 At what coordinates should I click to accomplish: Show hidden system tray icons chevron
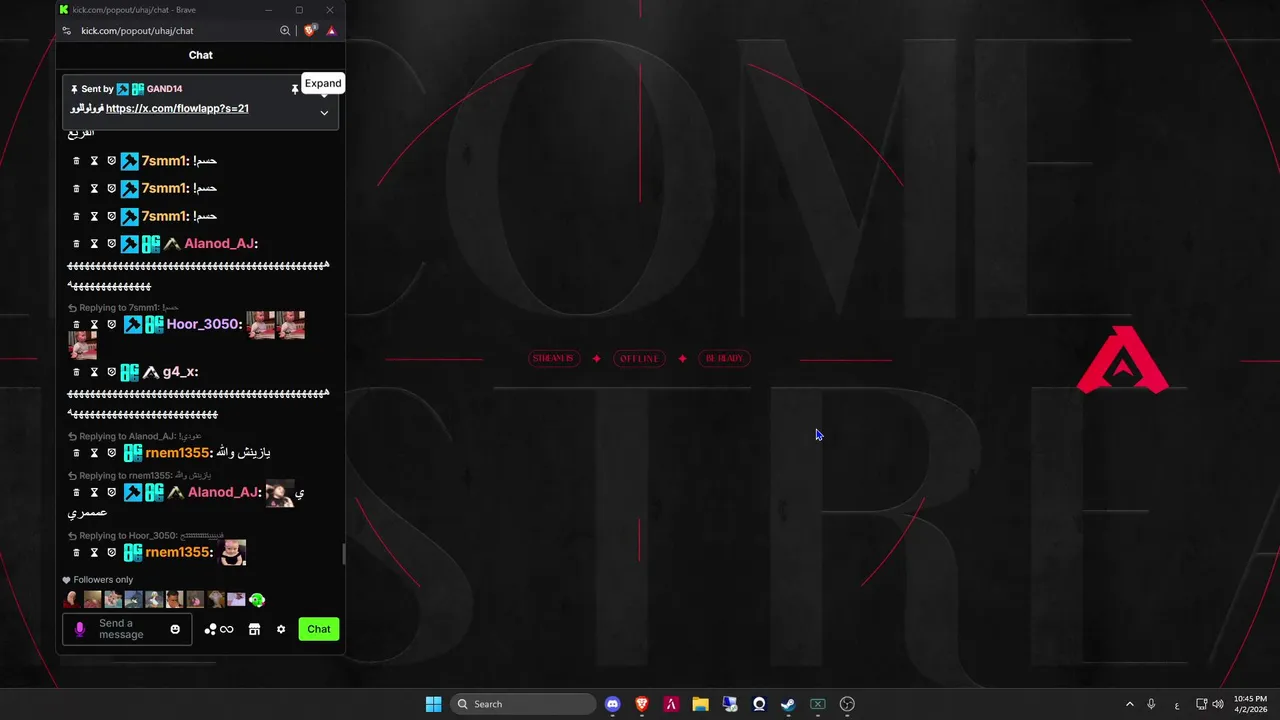[1130, 704]
